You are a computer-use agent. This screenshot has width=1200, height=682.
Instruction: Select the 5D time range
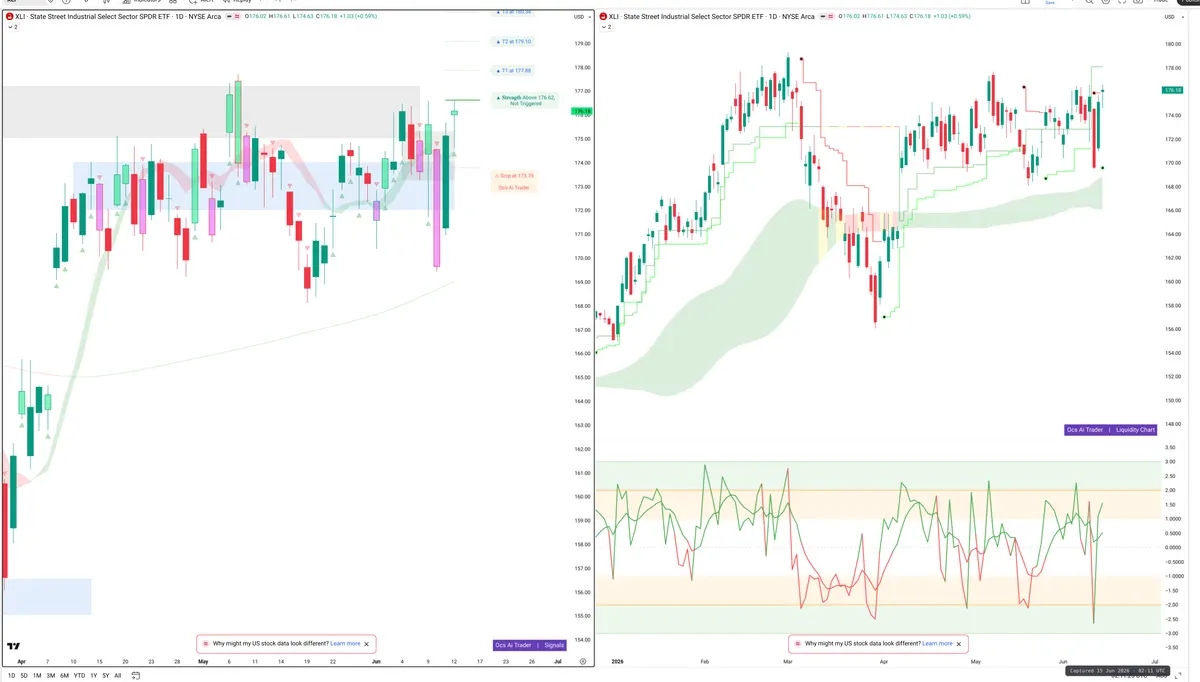coord(23,676)
